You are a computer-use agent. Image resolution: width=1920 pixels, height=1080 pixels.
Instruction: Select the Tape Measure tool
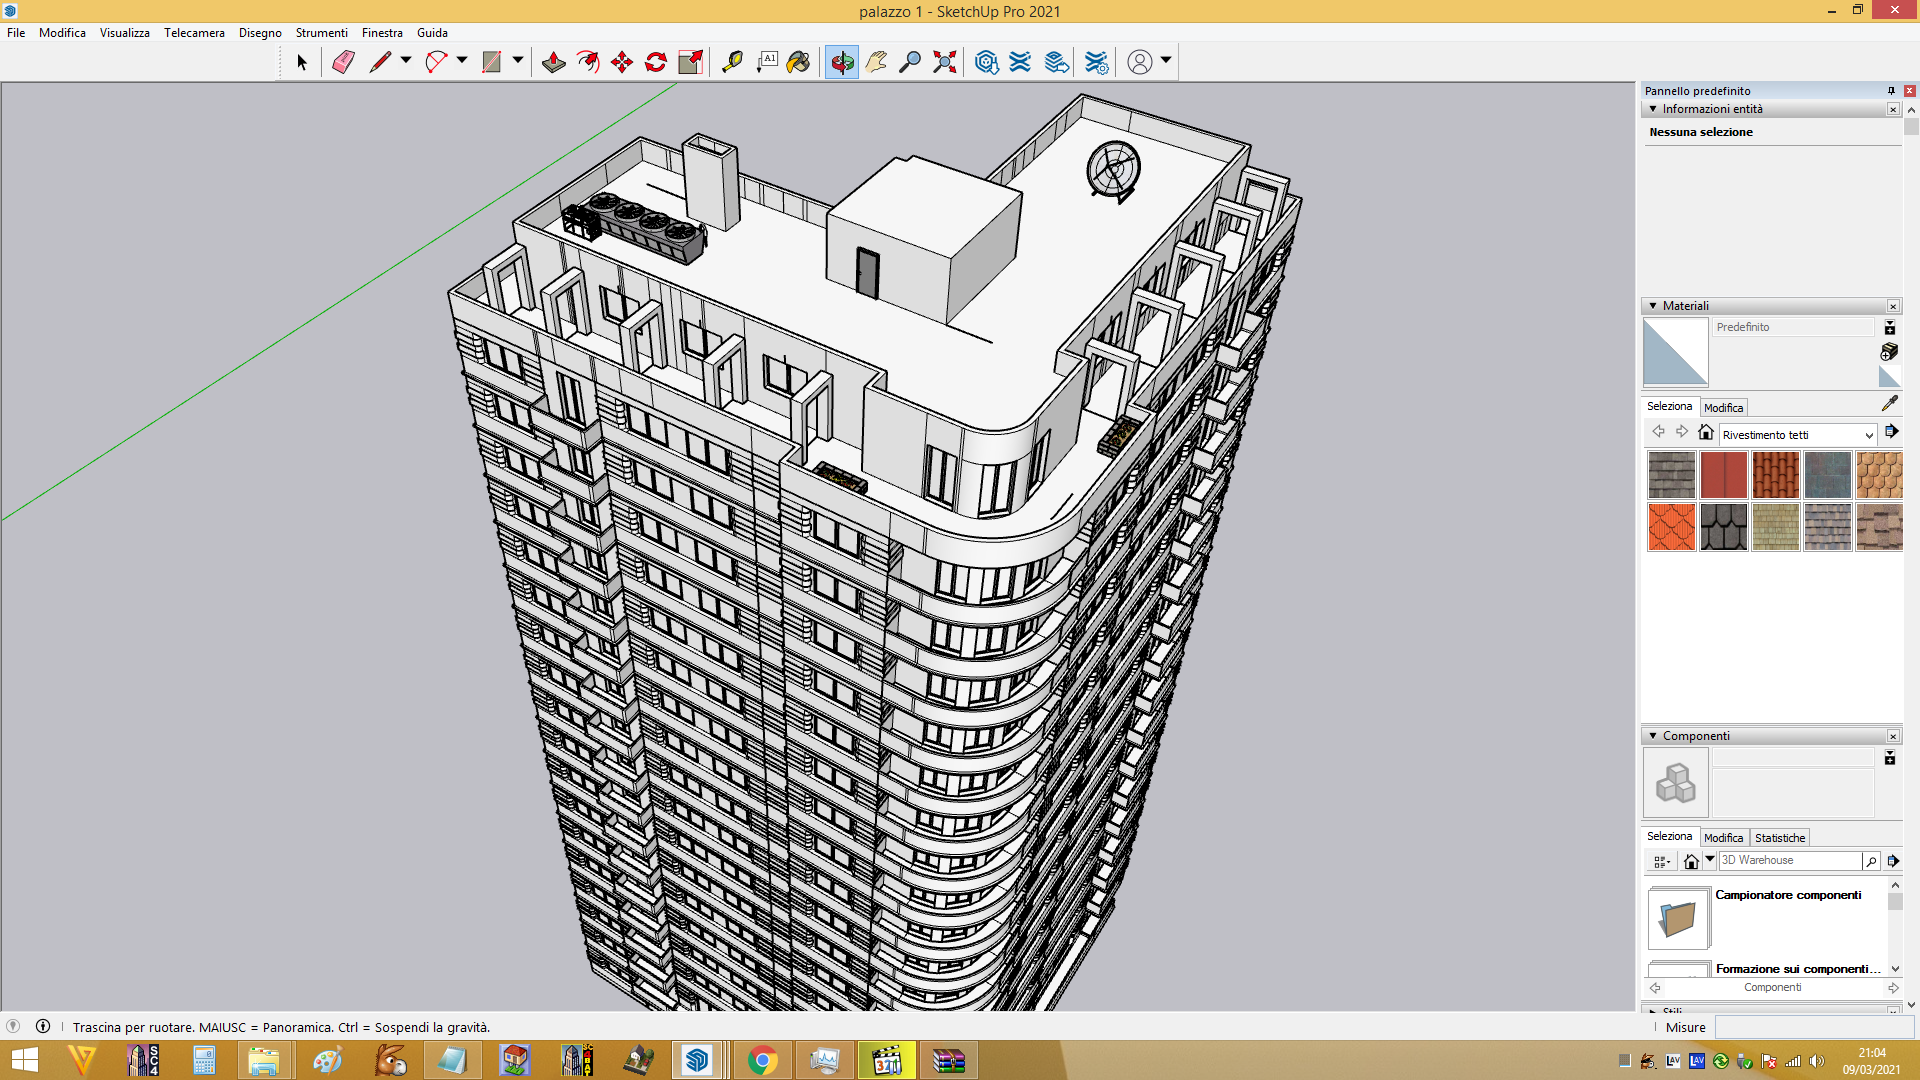732,62
